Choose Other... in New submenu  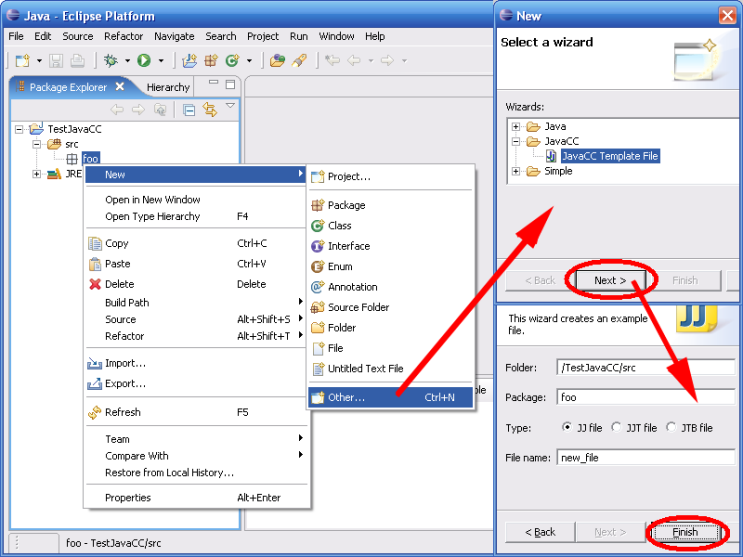[390, 397]
